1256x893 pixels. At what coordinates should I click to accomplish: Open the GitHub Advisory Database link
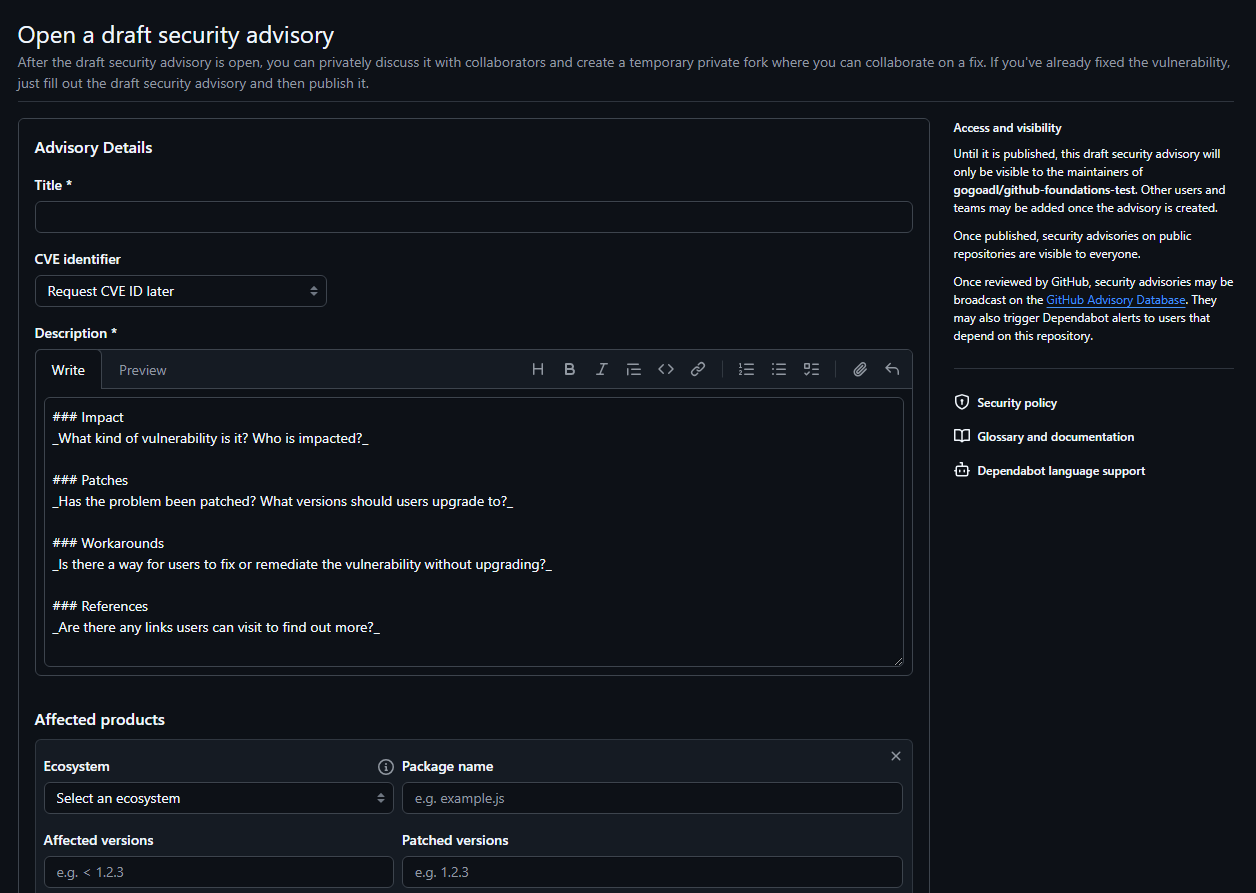1116,300
